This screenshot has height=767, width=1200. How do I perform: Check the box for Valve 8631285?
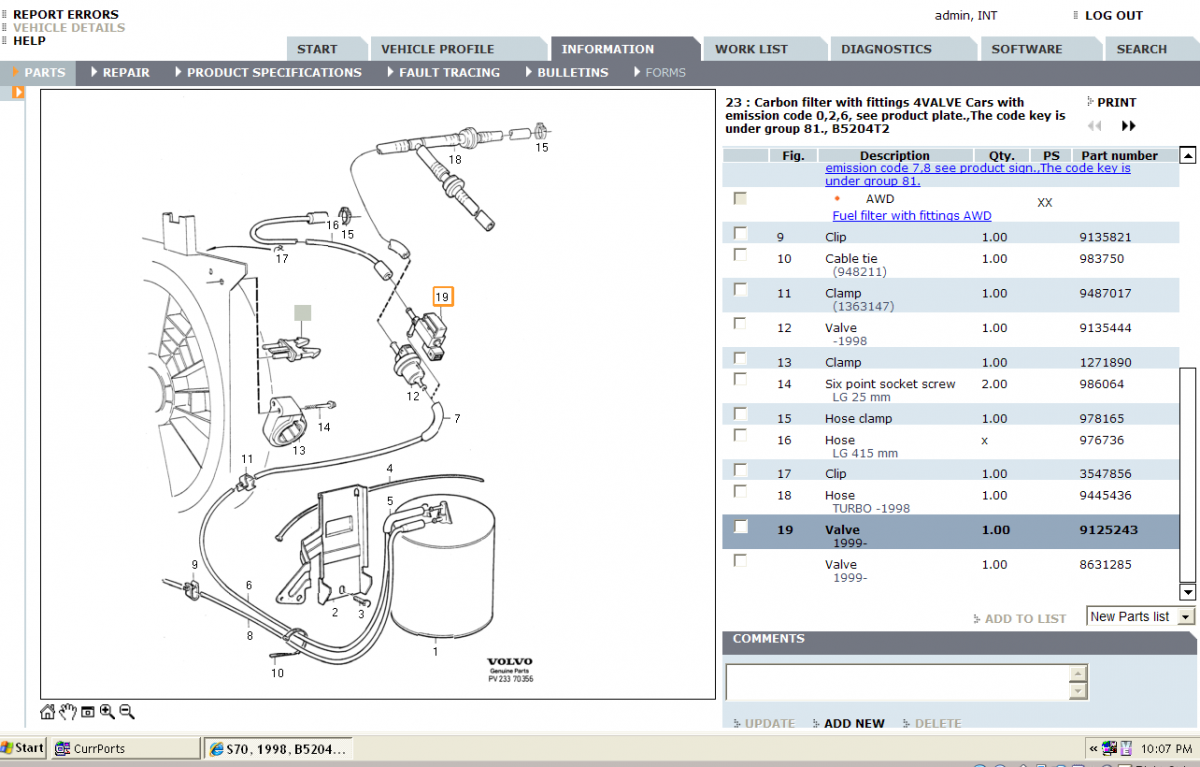point(740,561)
